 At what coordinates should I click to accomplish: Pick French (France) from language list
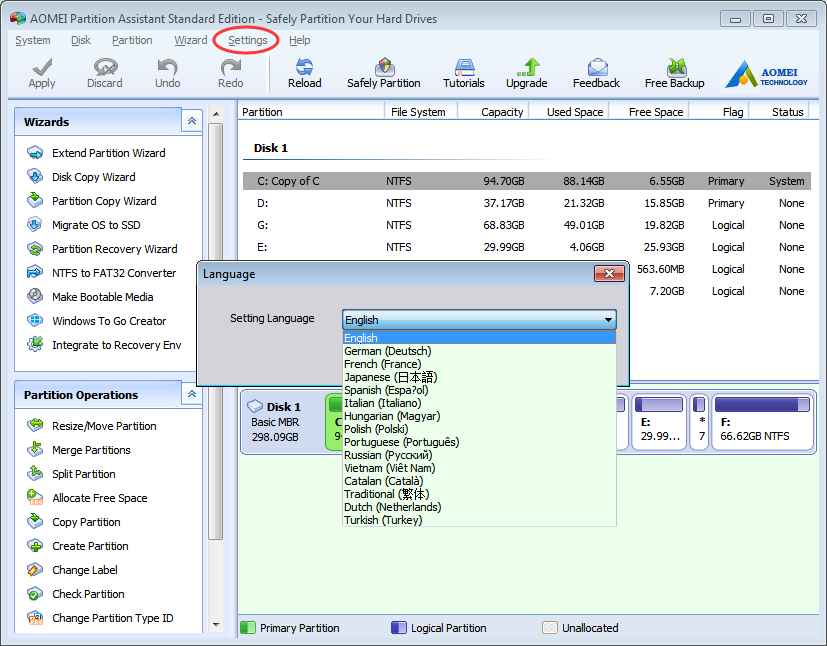pyautogui.click(x=479, y=364)
